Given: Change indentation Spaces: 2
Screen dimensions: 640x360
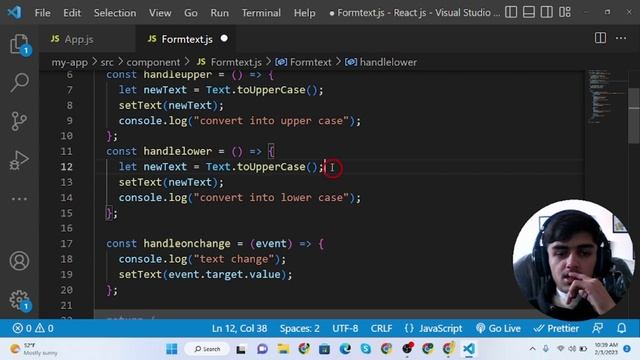Looking at the screenshot, I should click(x=300, y=328).
